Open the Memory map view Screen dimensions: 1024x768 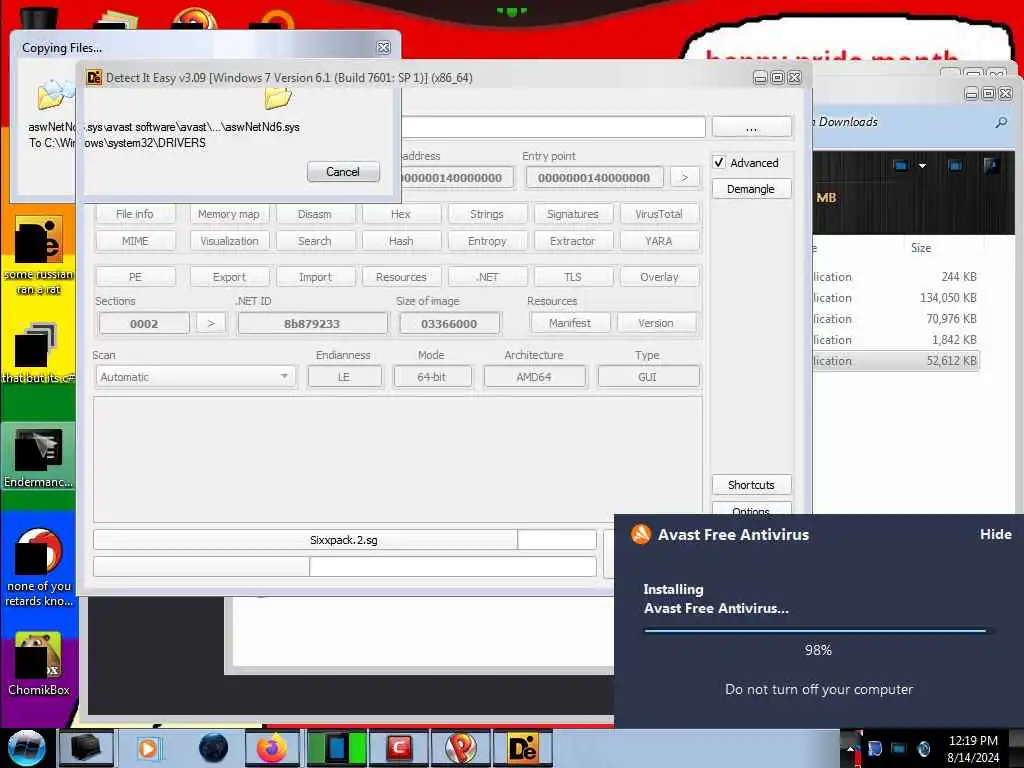click(229, 214)
